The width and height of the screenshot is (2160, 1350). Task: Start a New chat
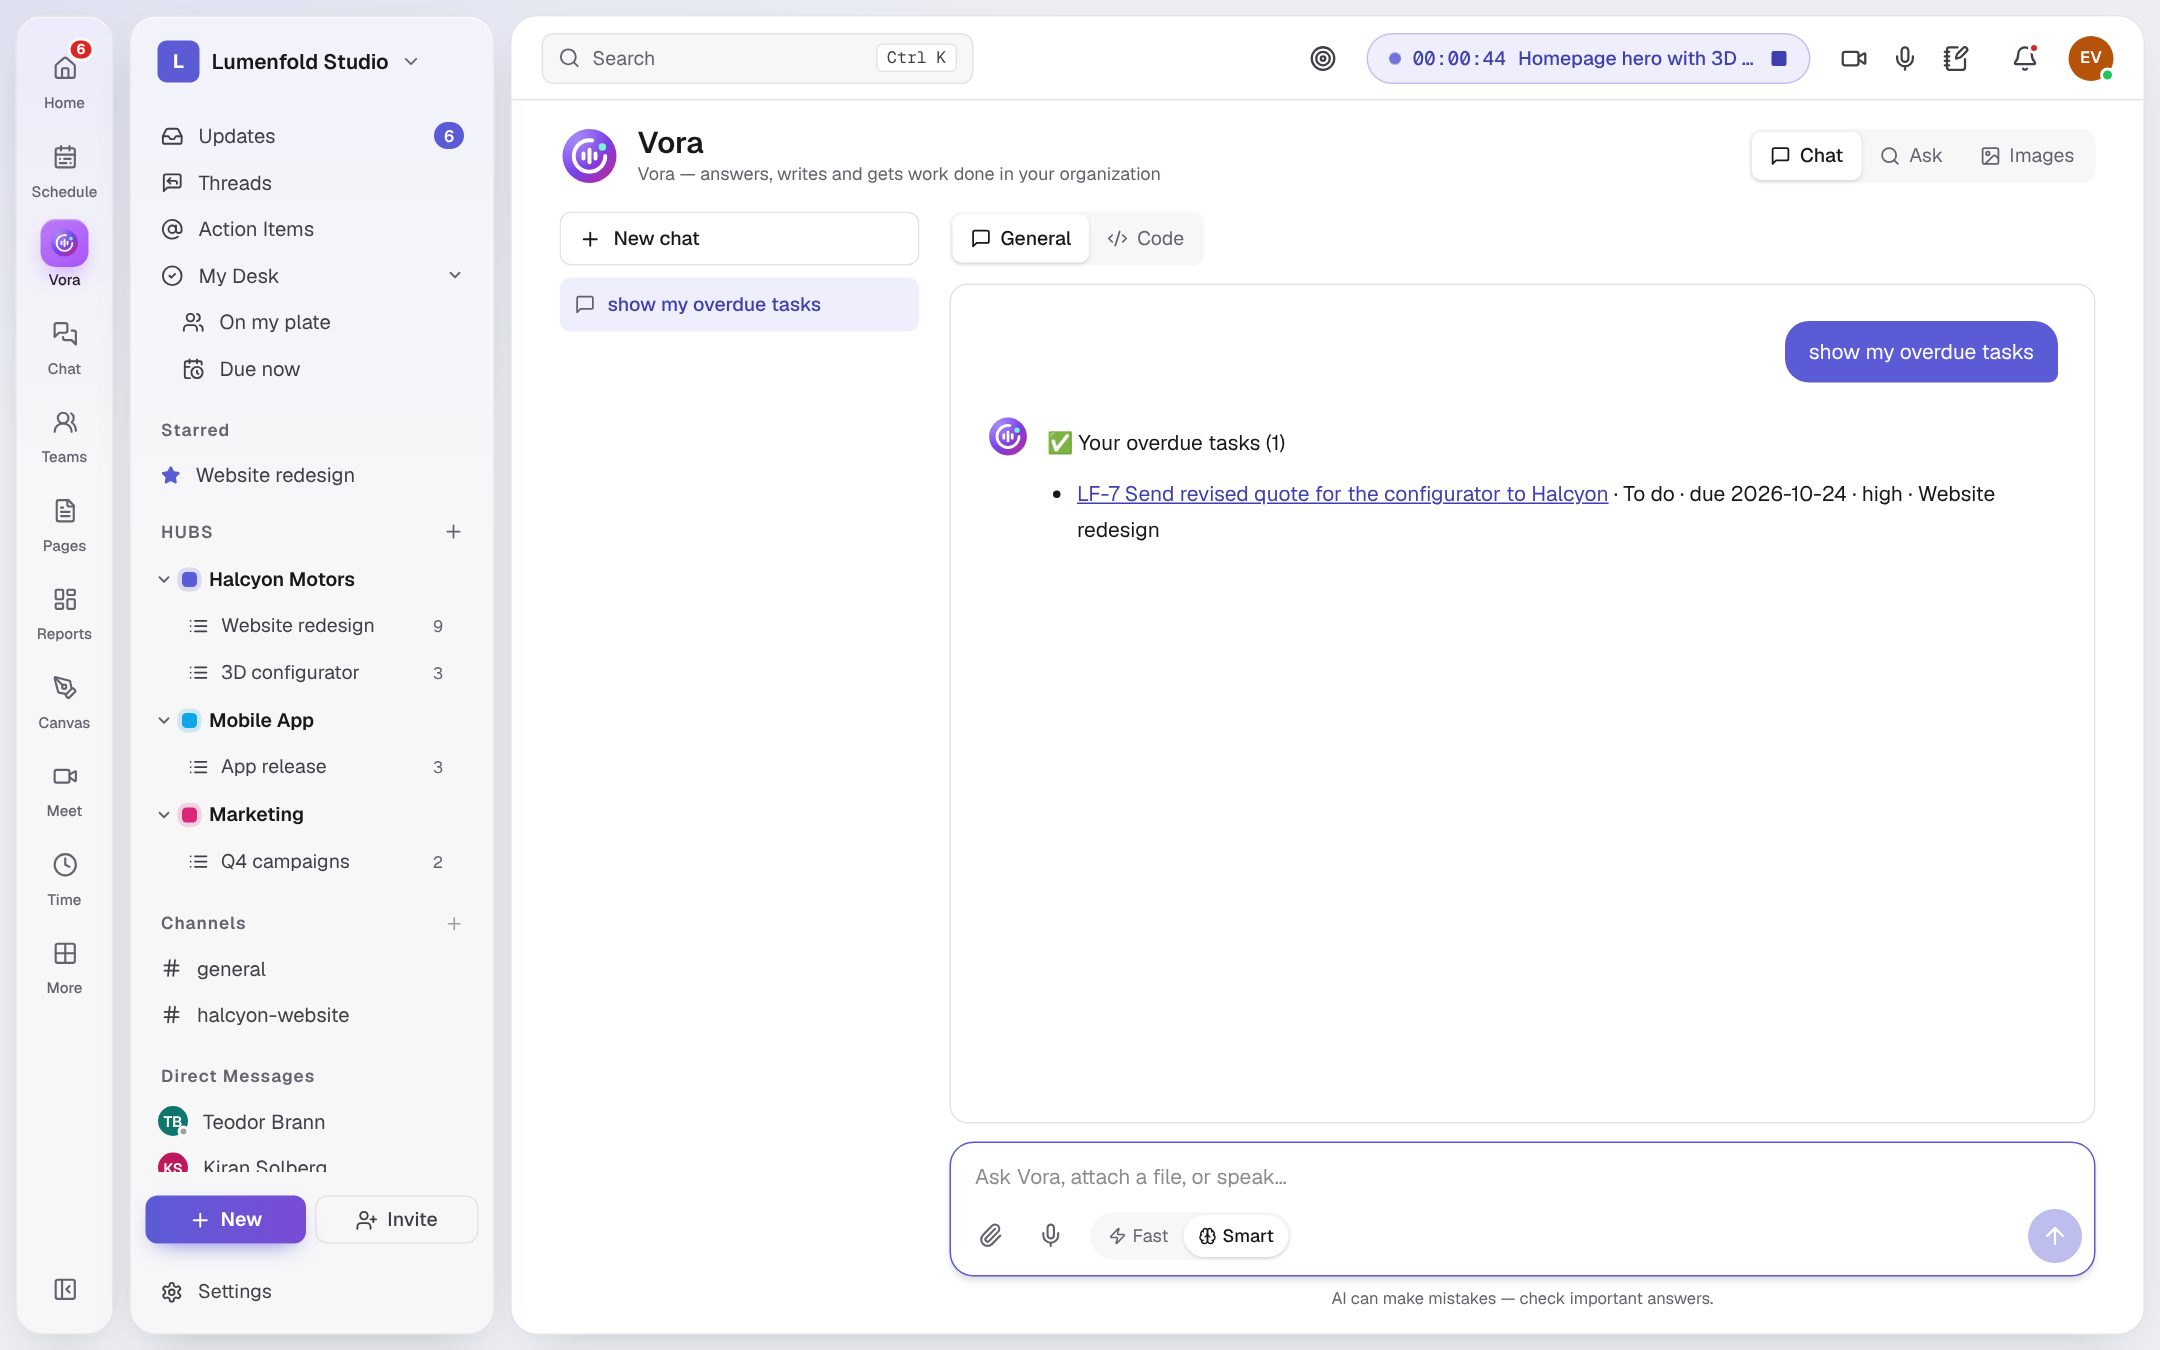coord(739,238)
